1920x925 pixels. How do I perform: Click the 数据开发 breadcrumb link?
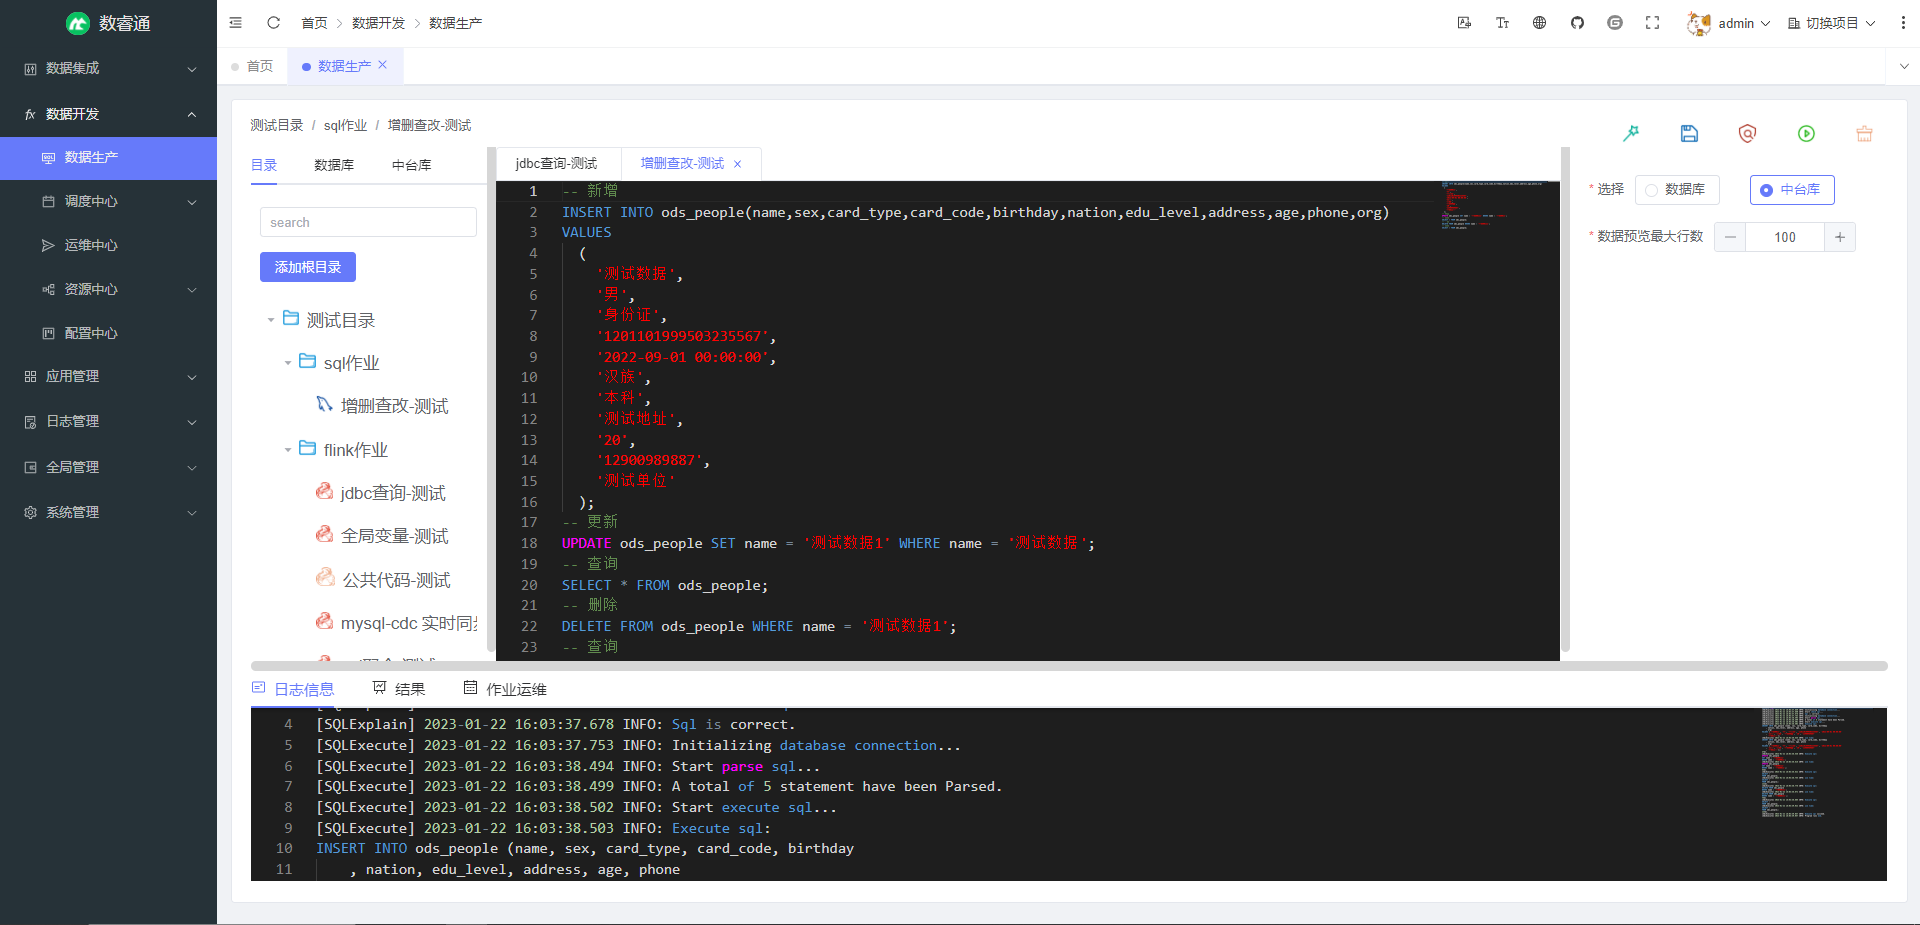(378, 23)
